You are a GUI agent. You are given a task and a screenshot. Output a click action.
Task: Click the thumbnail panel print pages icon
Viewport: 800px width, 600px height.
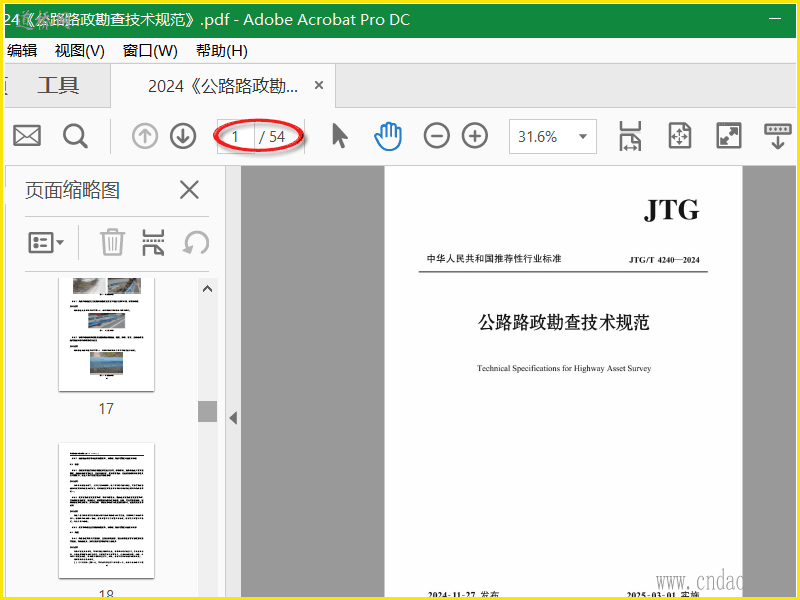click(153, 242)
